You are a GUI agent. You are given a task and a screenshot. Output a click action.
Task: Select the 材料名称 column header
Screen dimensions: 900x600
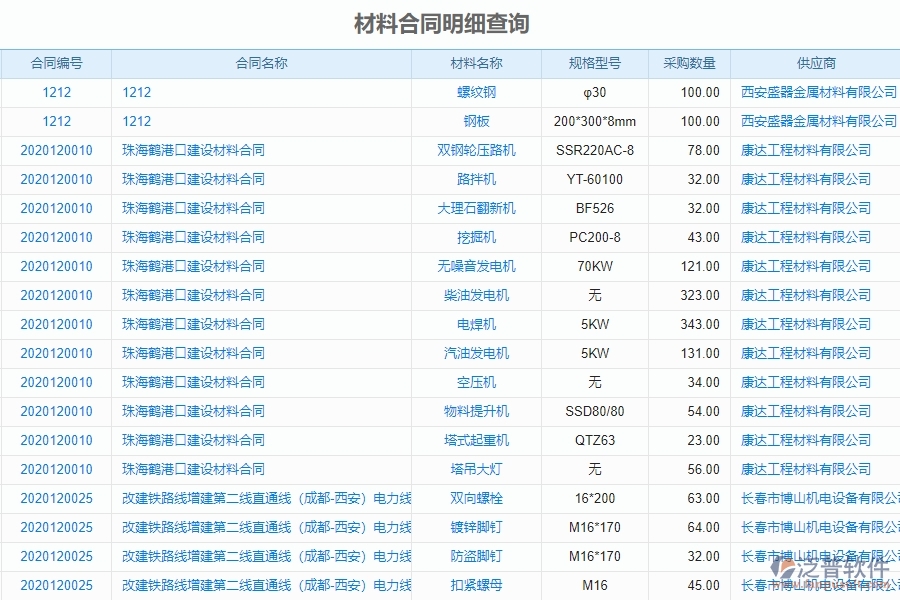477,63
